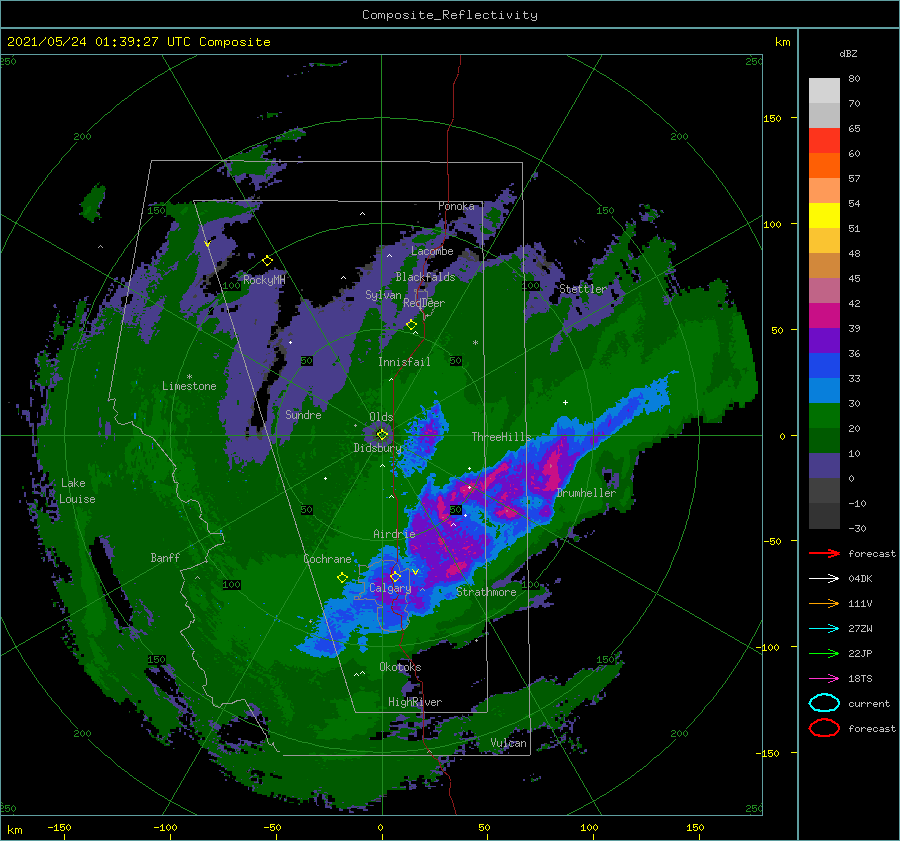The height and width of the screenshot is (841, 900).
Task: Click the yellow diamond marker near RockyMH
Action: tap(267, 261)
